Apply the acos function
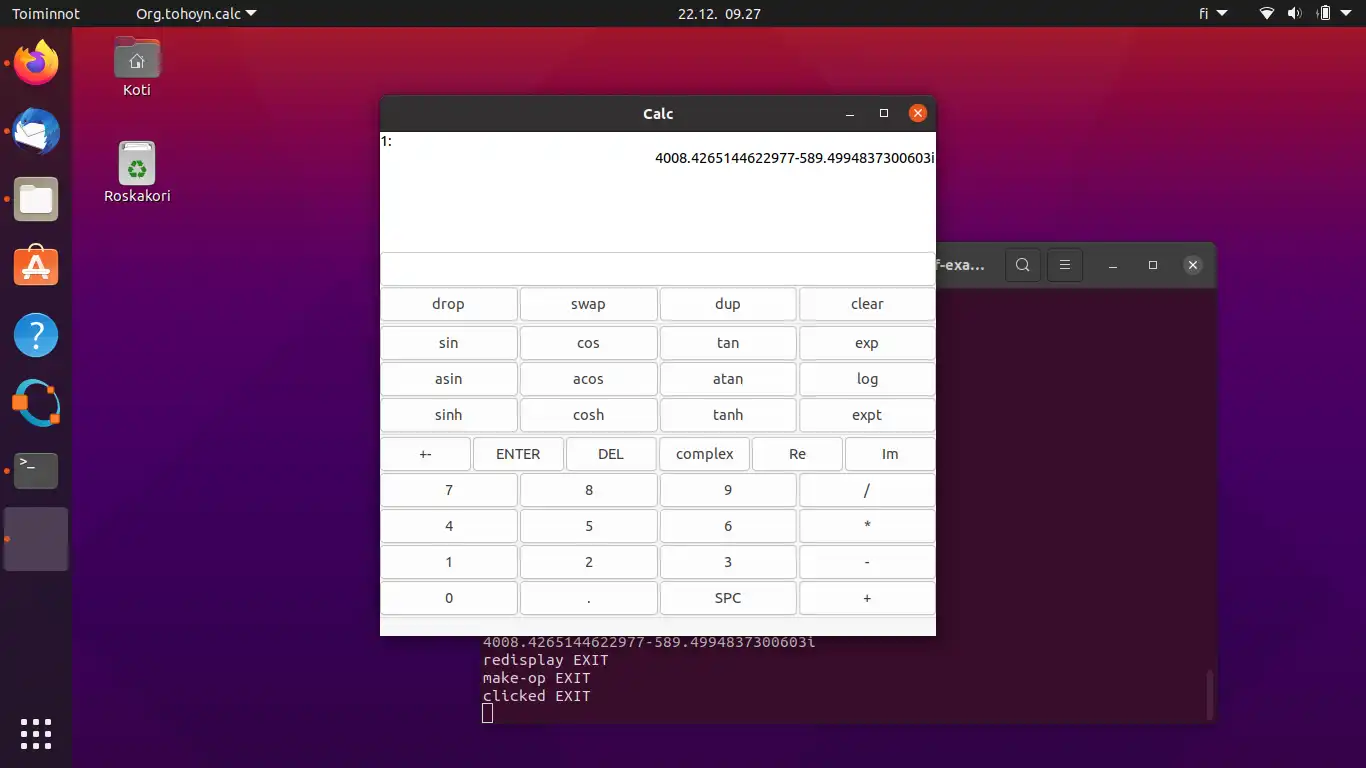This screenshot has width=1366, height=768. 588,379
